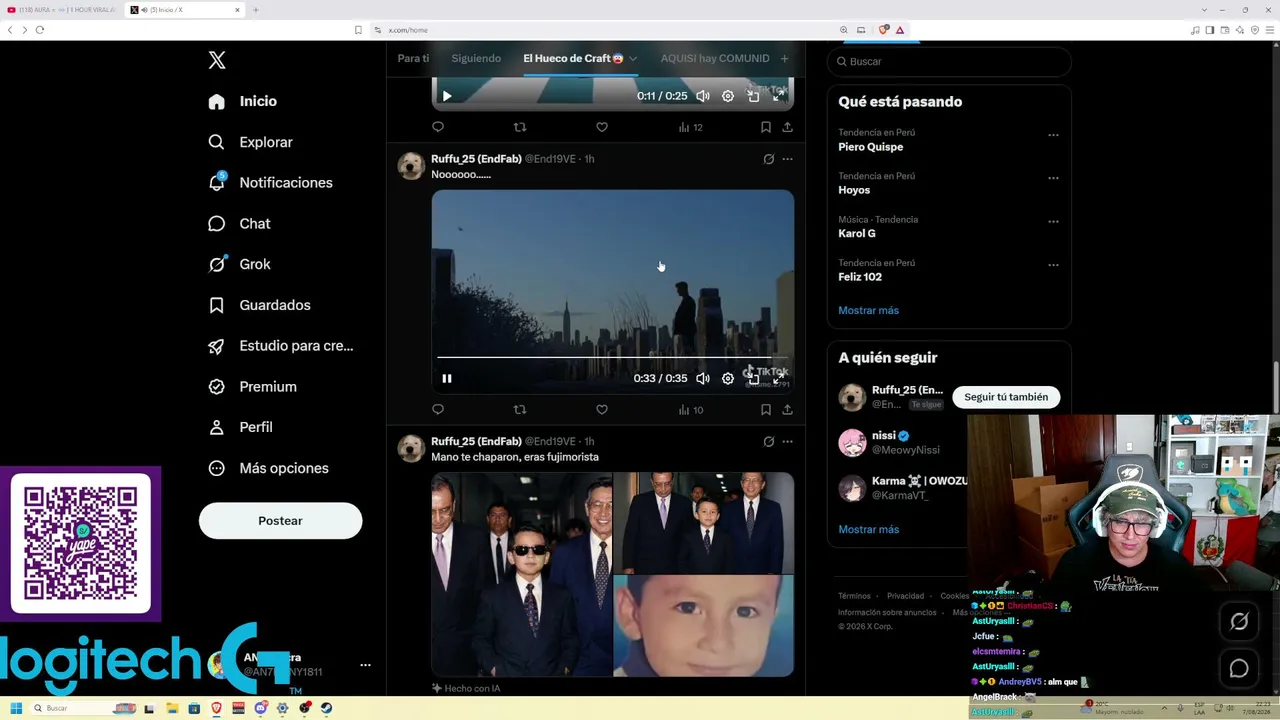The height and width of the screenshot is (720, 1280).
Task: Bookmark the Noooooo post
Action: pyautogui.click(x=765, y=409)
